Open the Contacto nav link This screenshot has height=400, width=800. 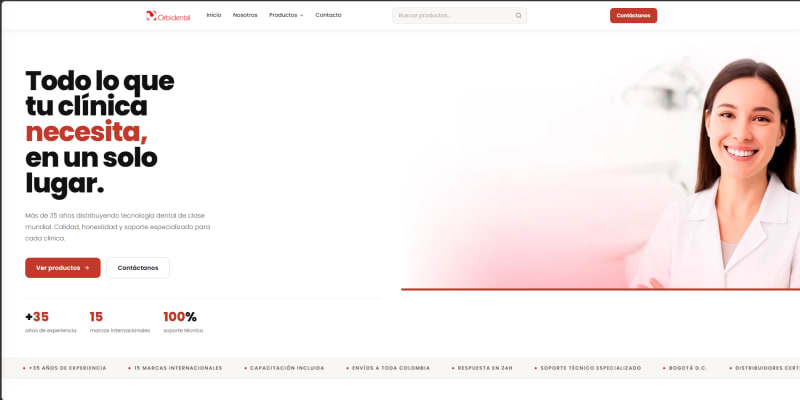click(328, 15)
